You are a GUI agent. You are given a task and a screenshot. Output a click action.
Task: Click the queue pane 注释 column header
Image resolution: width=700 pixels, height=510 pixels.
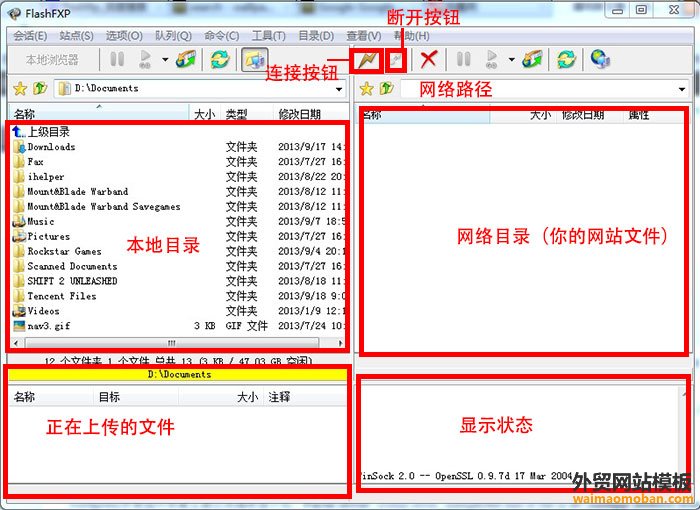[x=305, y=397]
